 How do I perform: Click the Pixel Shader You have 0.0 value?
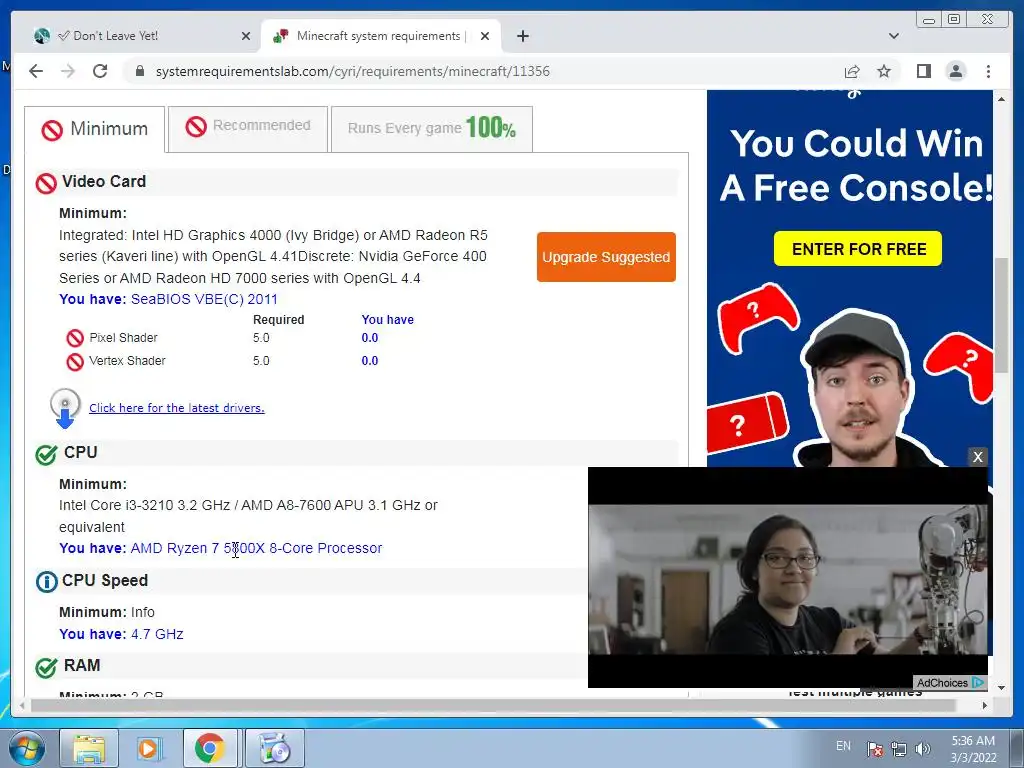tap(370, 338)
